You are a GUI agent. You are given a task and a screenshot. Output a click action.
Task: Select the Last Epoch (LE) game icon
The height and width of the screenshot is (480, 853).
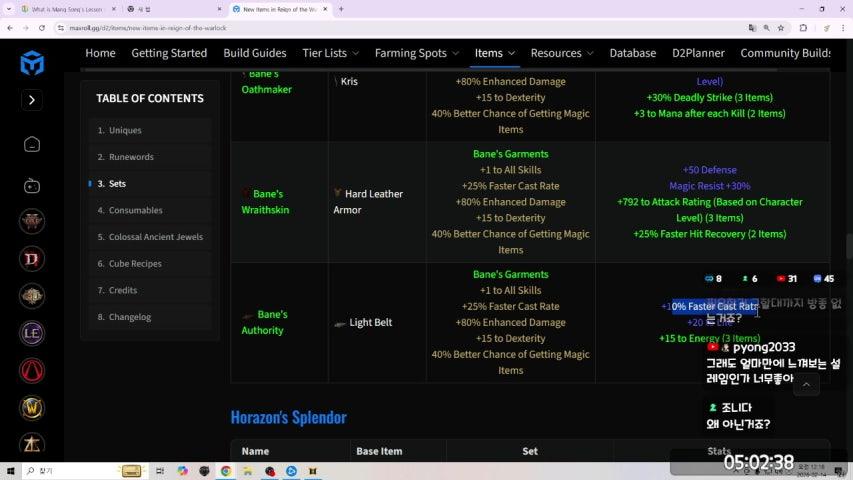tap(32, 333)
